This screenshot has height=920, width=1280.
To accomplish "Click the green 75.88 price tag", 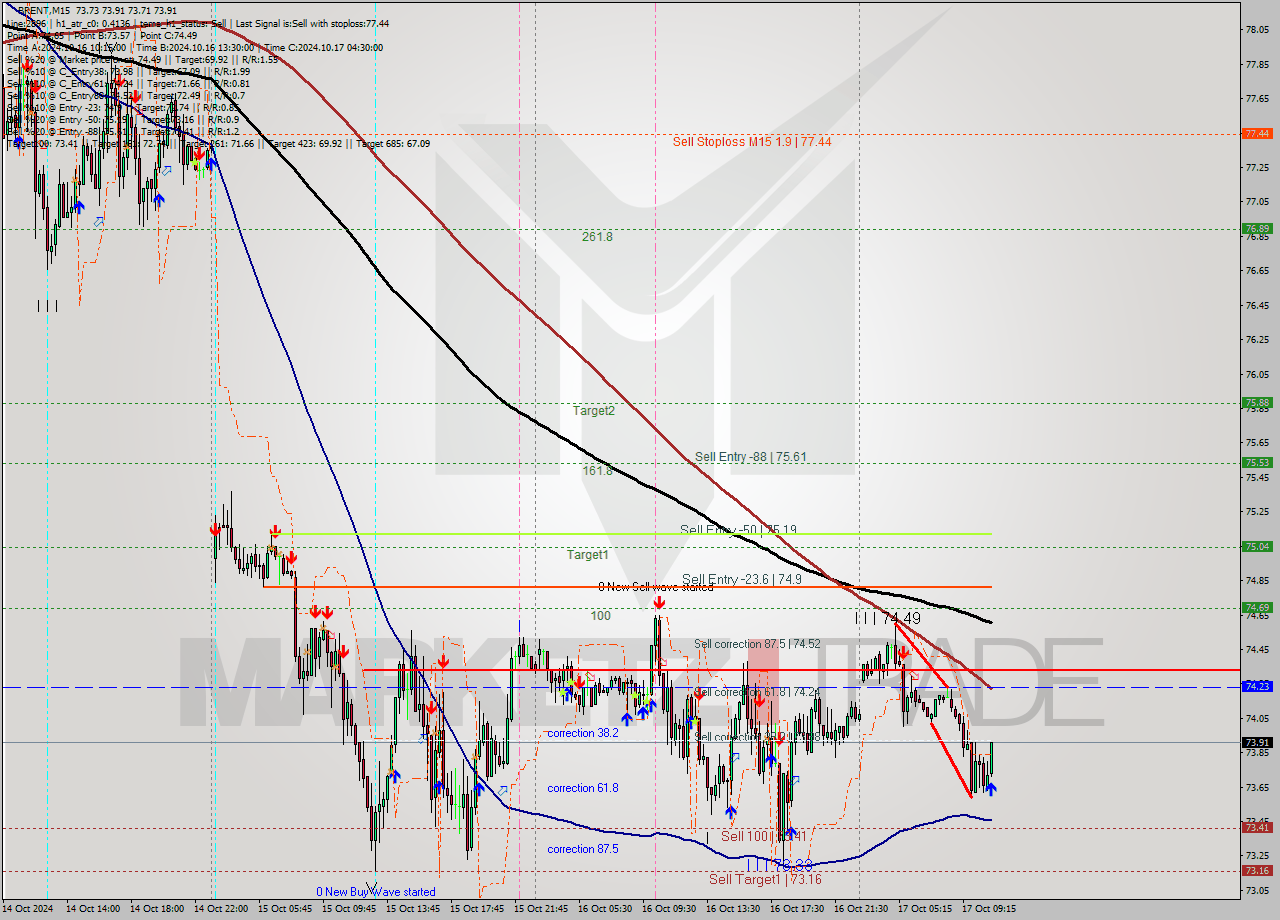I will pos(1258,403).
